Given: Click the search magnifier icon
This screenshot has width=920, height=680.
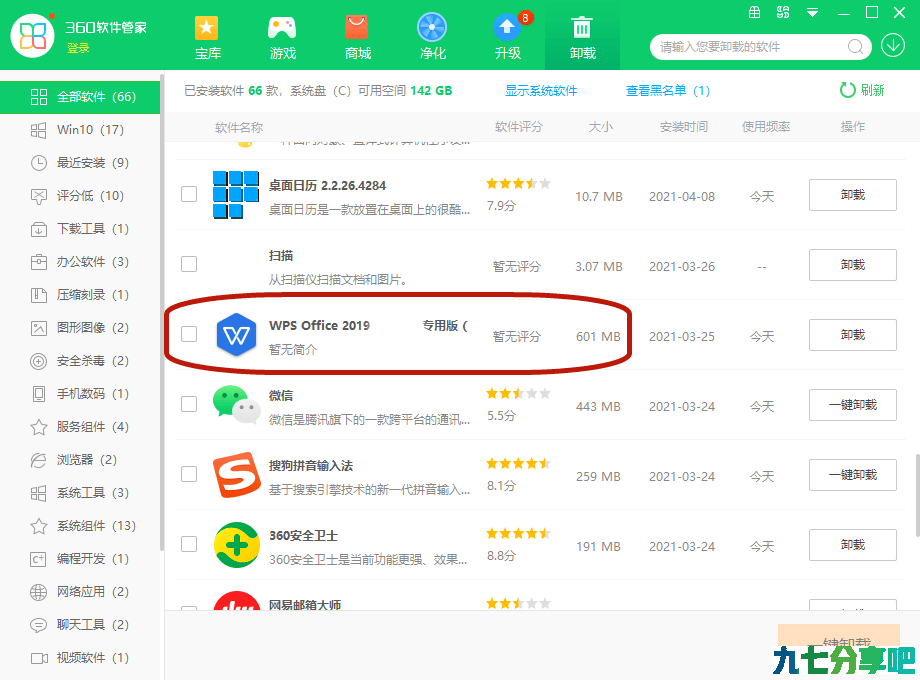Looking at the screenshot, I should [x=855, y=46].
